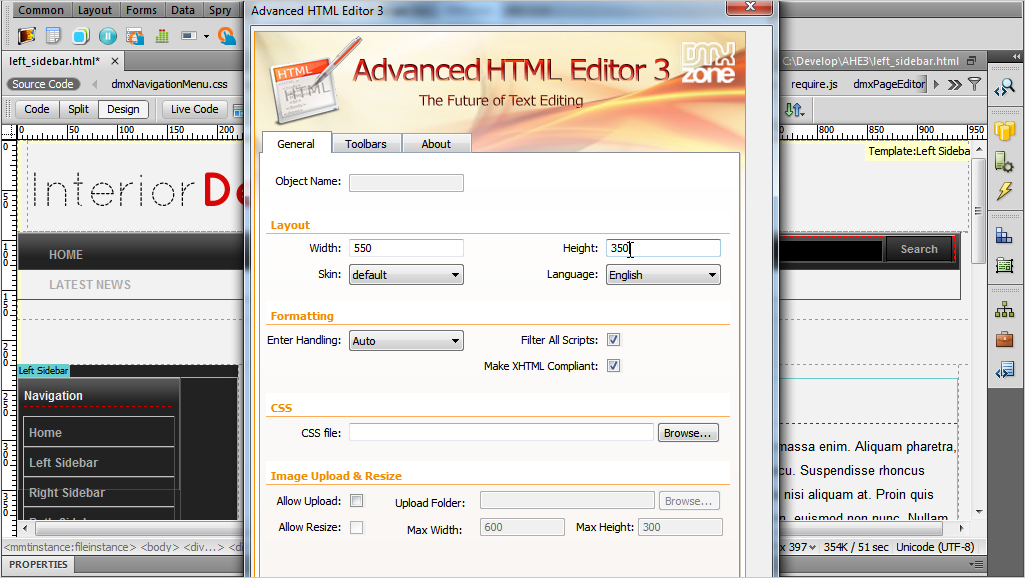
Task: Switch to Design view
Action: click(123, 109)
